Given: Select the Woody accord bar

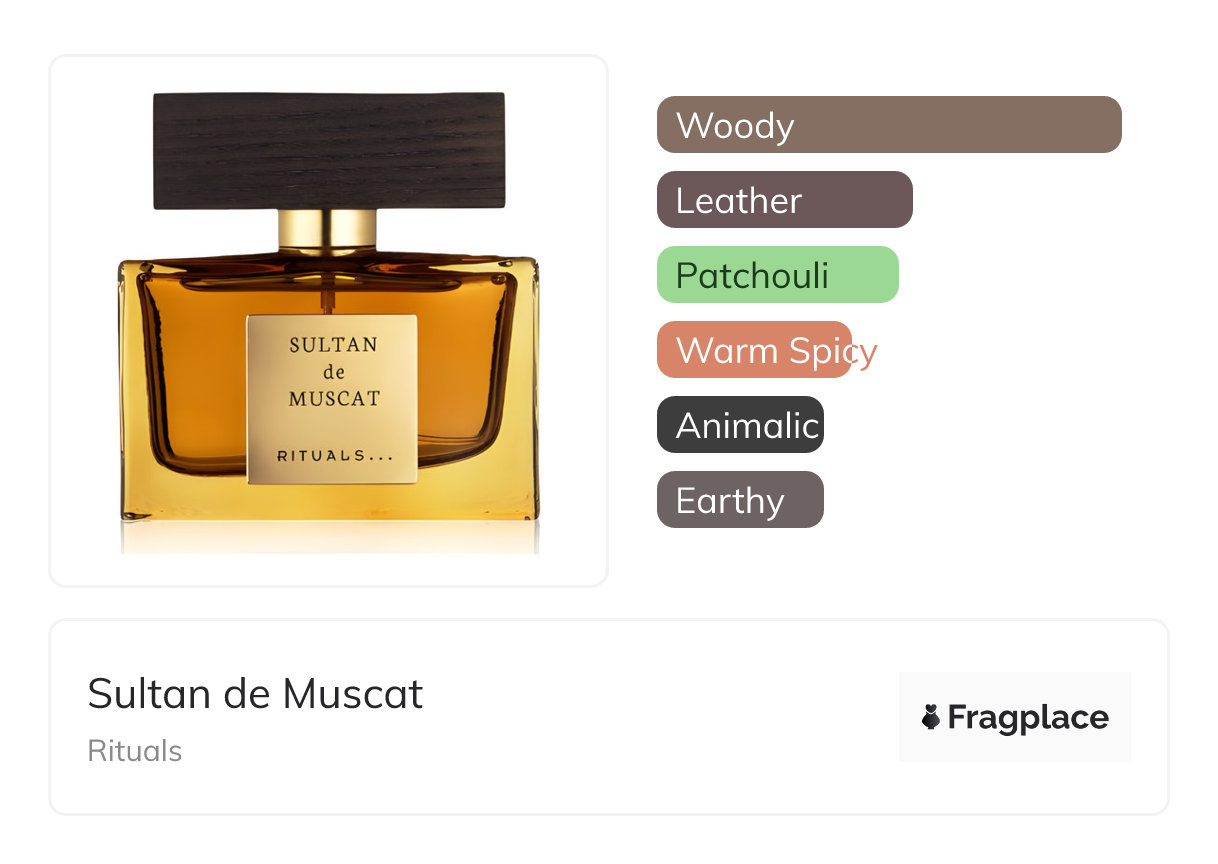Looking at the screenshot, I should point(889,125).
